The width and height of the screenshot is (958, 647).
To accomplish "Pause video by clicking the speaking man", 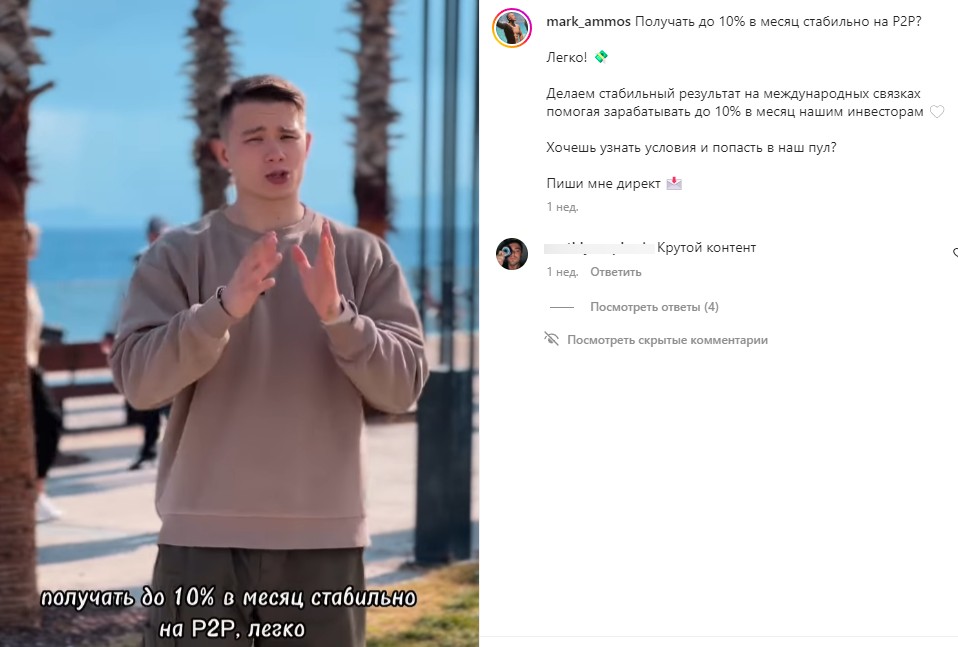I will click(269, 342).
